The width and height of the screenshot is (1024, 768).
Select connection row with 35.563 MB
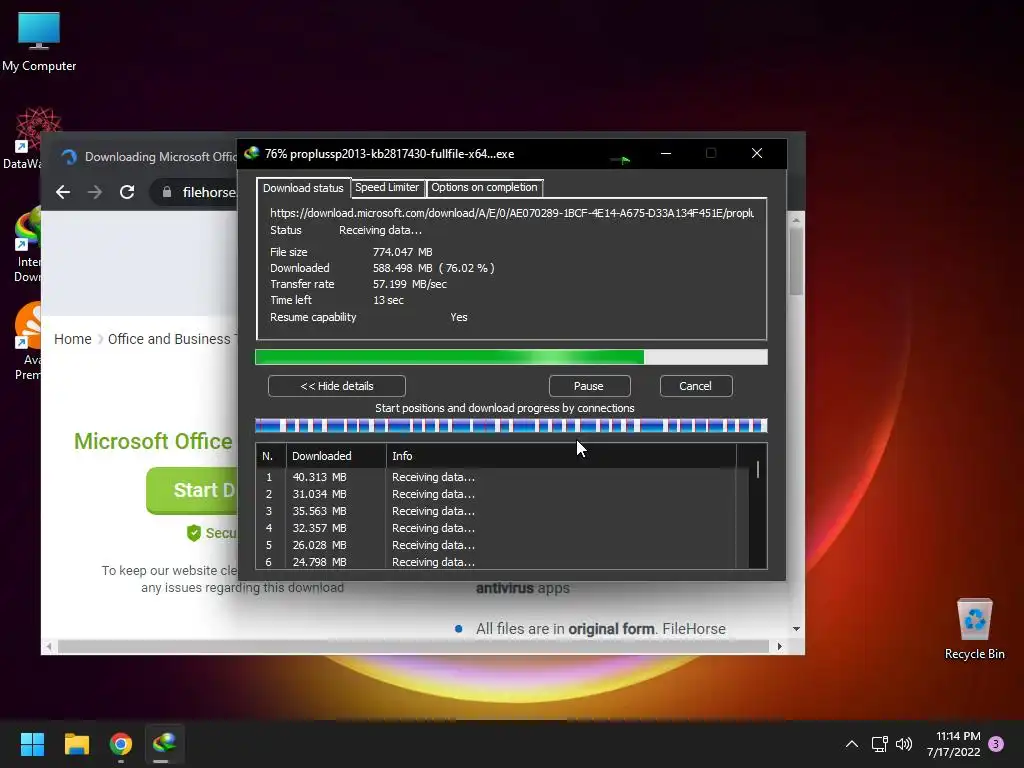(x=496, y=511)
